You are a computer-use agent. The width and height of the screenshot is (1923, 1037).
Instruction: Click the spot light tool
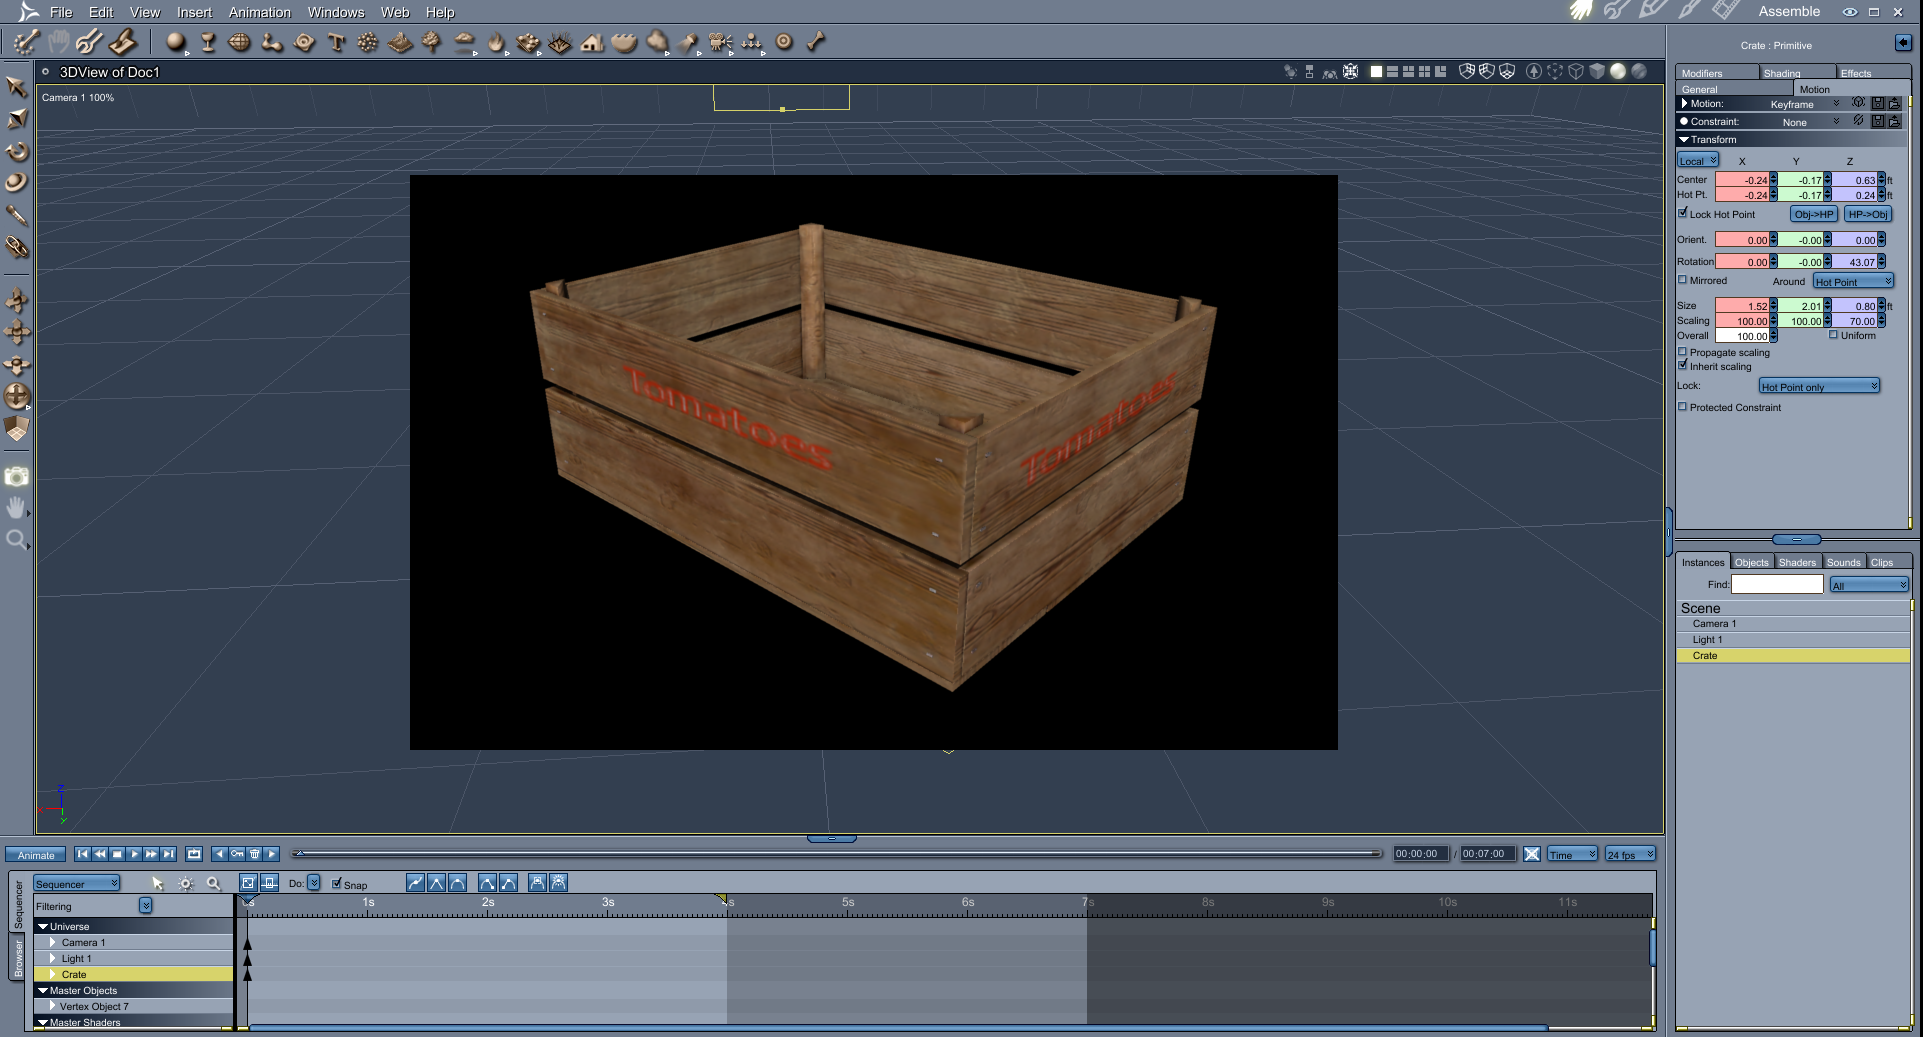coord(688,42)
